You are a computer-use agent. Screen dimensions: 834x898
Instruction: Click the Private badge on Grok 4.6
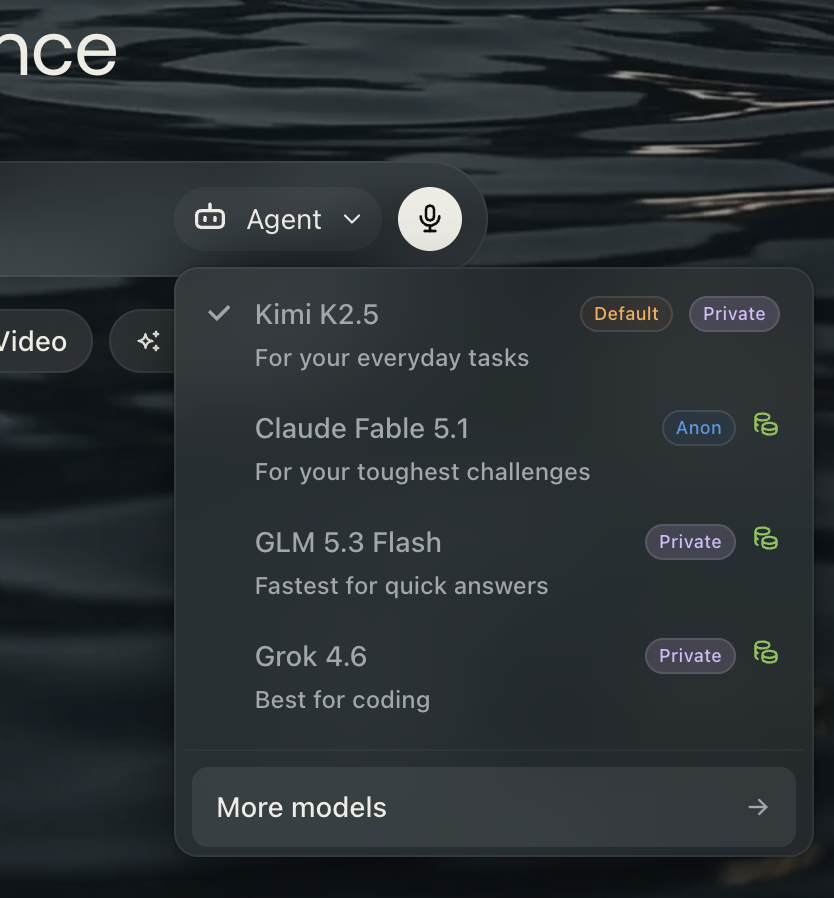tap(690, 656)
